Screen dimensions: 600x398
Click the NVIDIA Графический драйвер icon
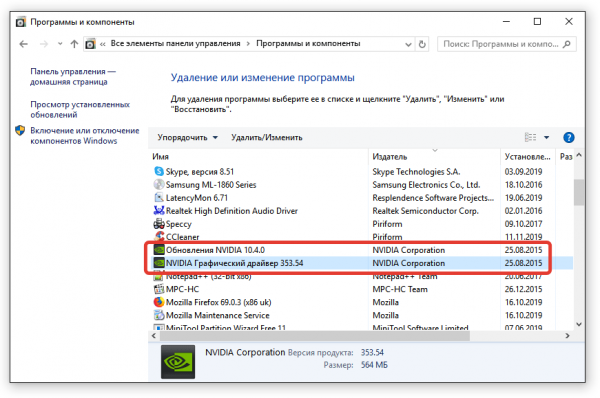tap(159, 263)
